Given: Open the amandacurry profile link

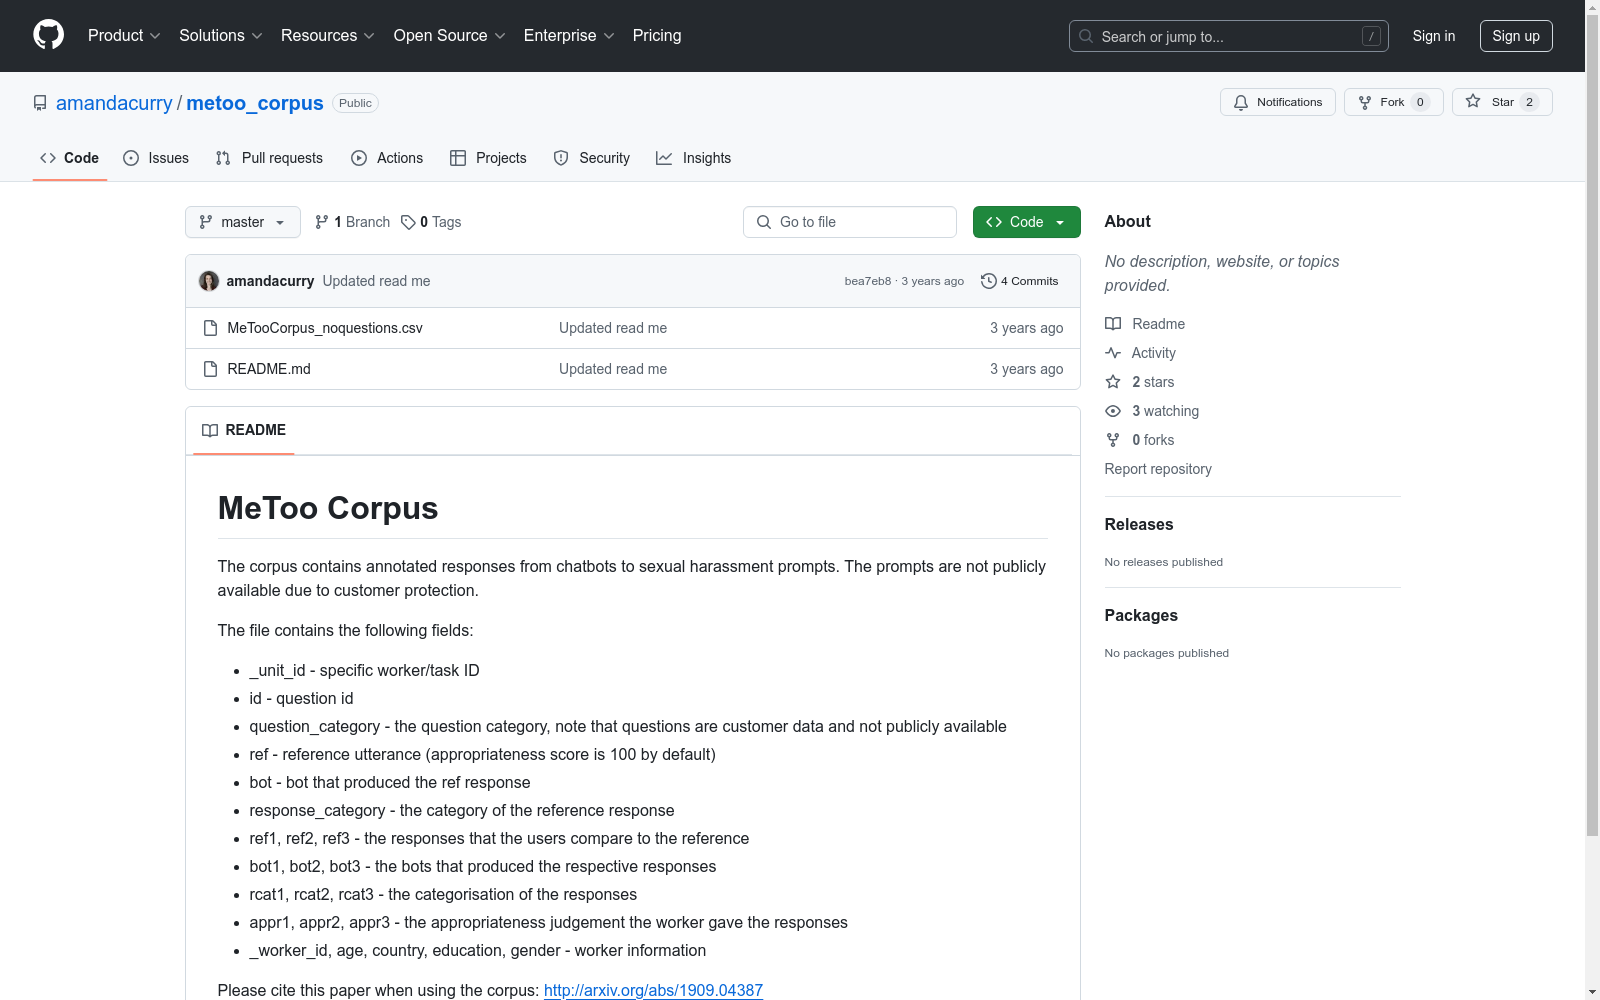Looking at the screenshot, I should 114,103.
